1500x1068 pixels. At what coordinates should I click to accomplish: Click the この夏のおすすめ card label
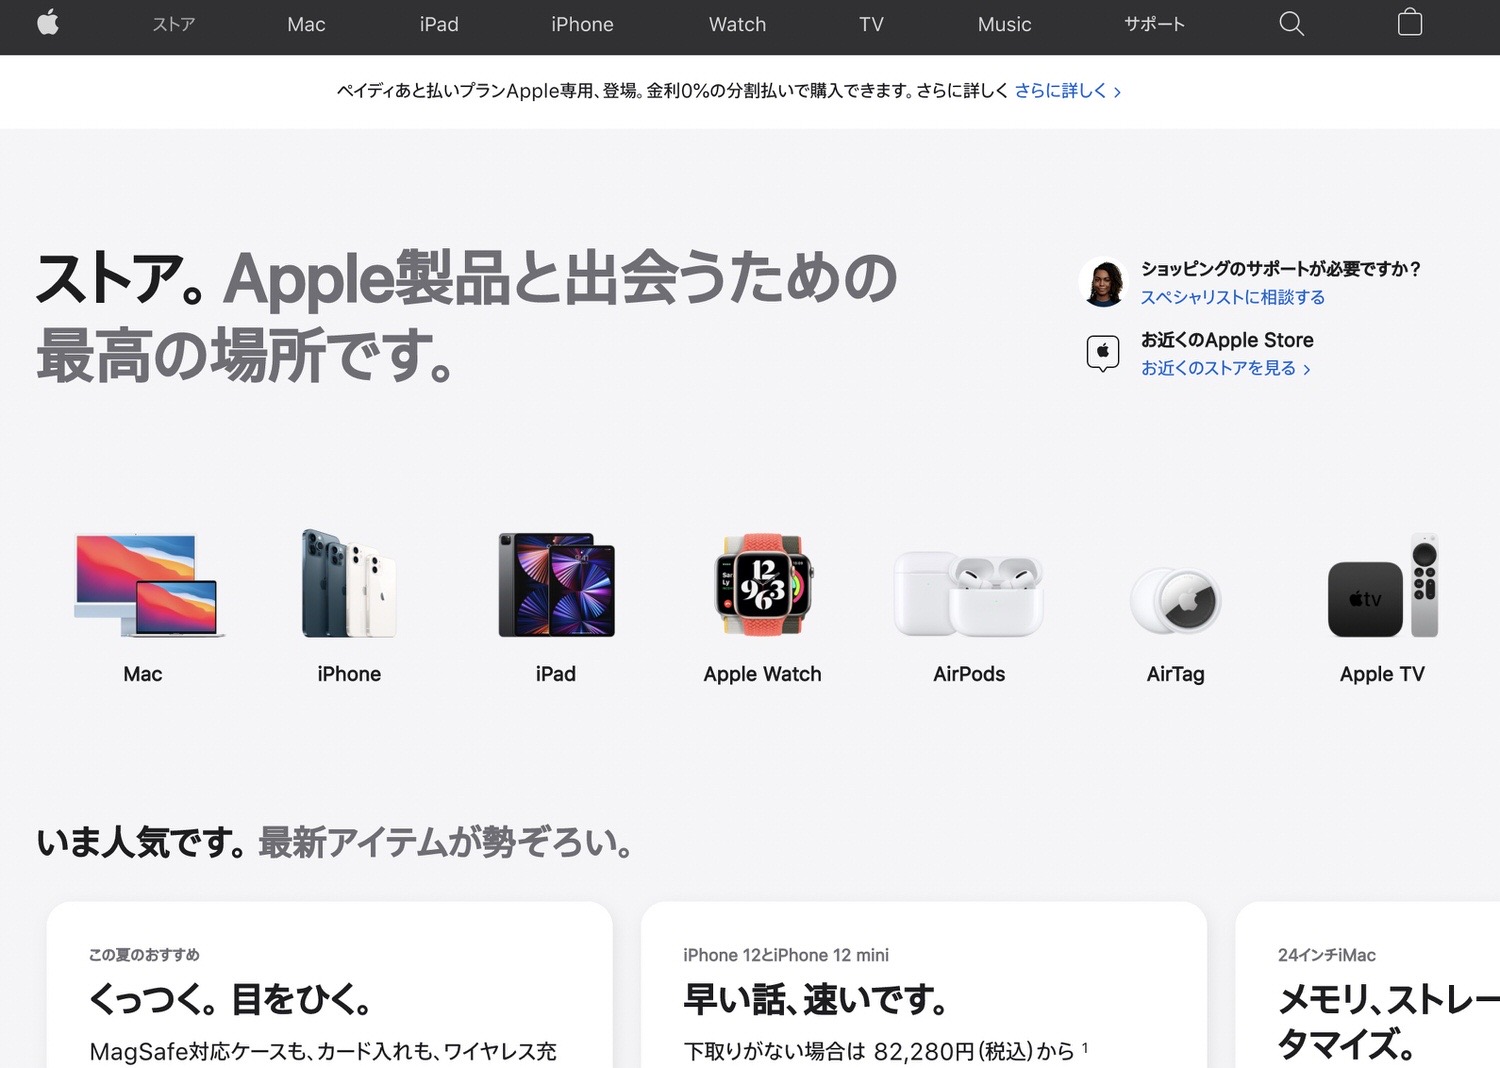coord(144,955)
